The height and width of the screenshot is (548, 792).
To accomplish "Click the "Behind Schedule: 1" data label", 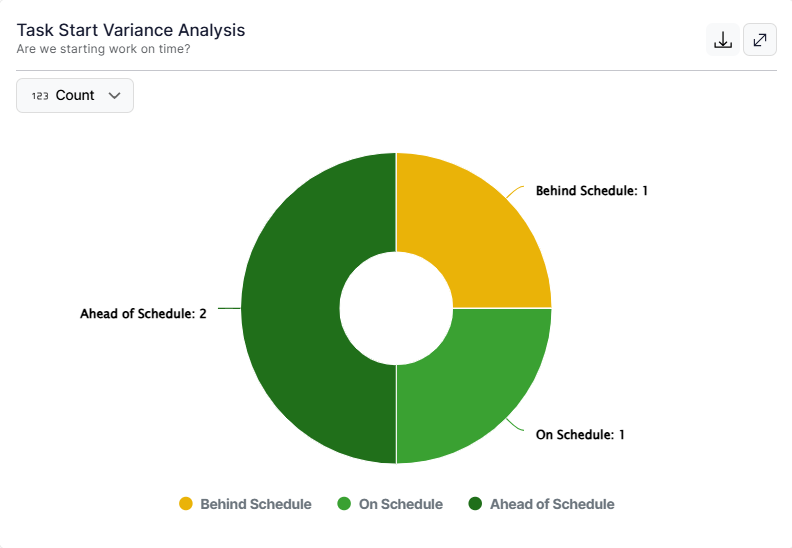I will pyautogui.click(x=591, y=190).
